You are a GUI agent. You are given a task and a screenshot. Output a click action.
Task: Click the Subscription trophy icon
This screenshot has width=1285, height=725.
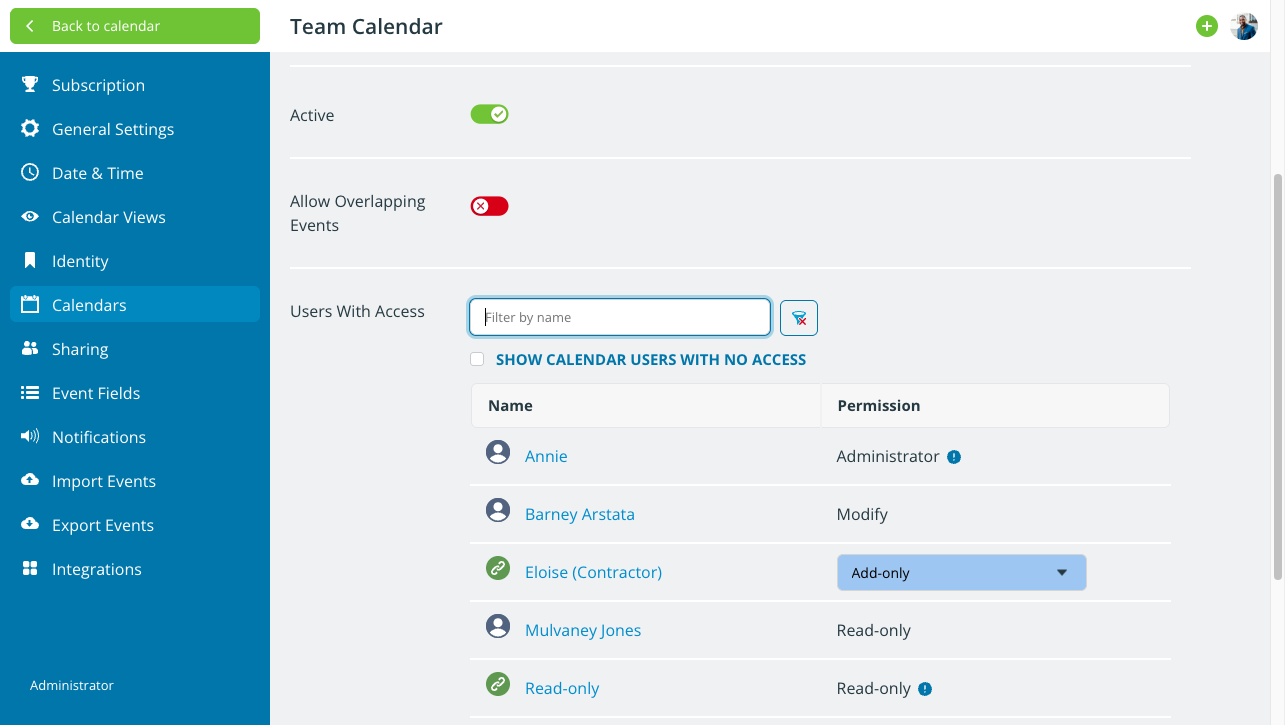pos(30,85)
